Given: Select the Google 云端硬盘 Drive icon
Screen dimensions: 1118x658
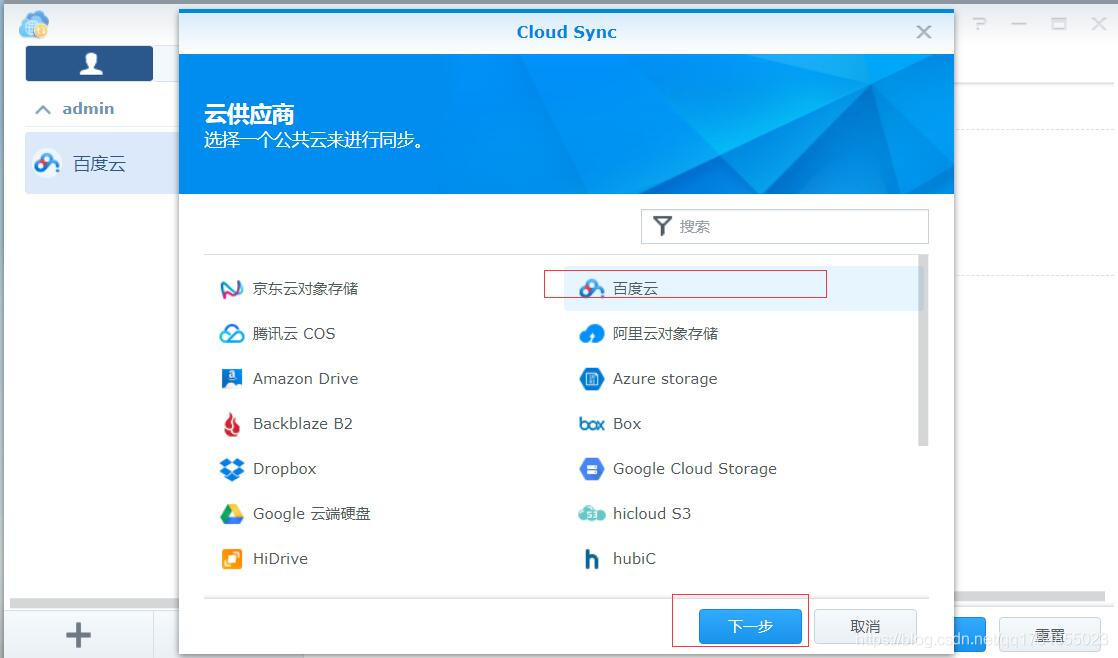Looking at the screenshot, I should click(x=231, y=513).
